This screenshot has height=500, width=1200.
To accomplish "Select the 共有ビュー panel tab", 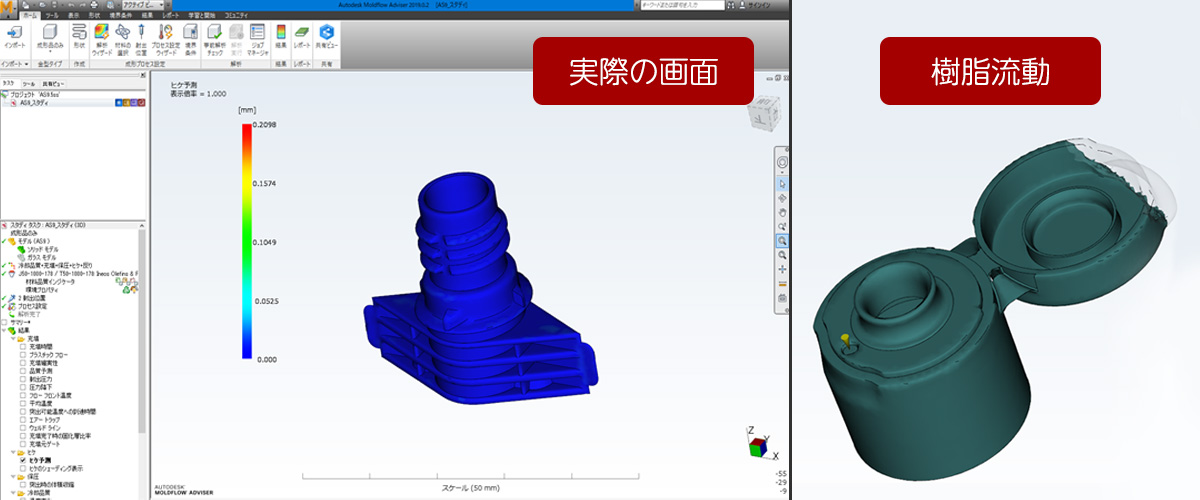I will [x=53, y=83].
